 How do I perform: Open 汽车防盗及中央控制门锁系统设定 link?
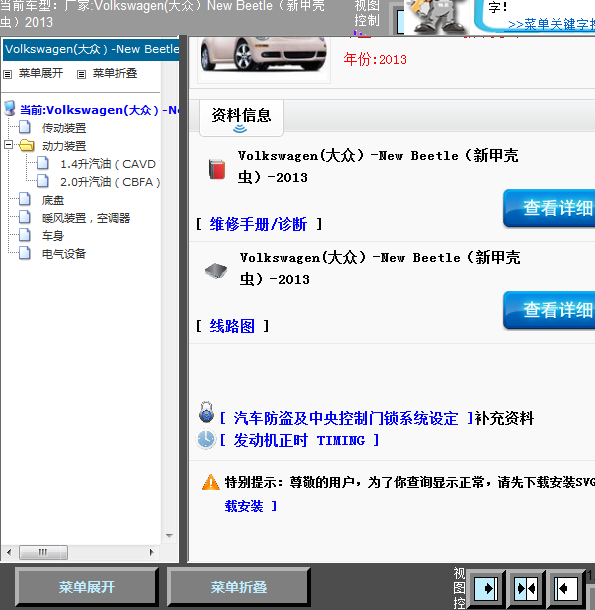click(346, 419)
